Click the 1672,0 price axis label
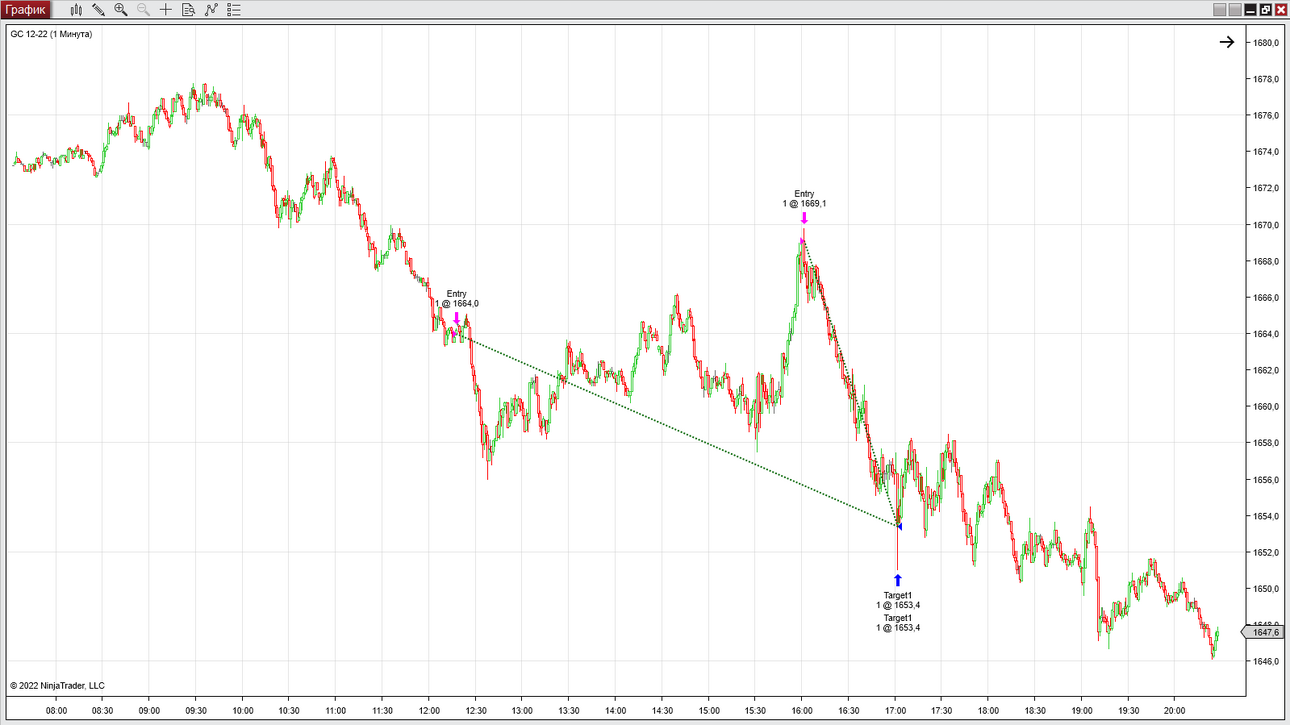This screenshot has width=1290, height=725. [1266, 188]
